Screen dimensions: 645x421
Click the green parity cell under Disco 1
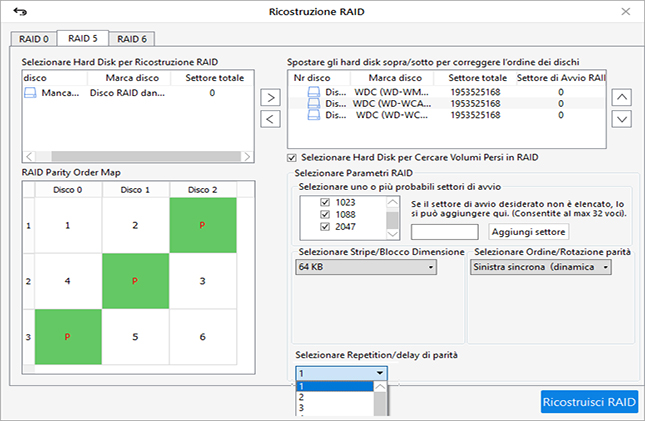pos(135,281)
